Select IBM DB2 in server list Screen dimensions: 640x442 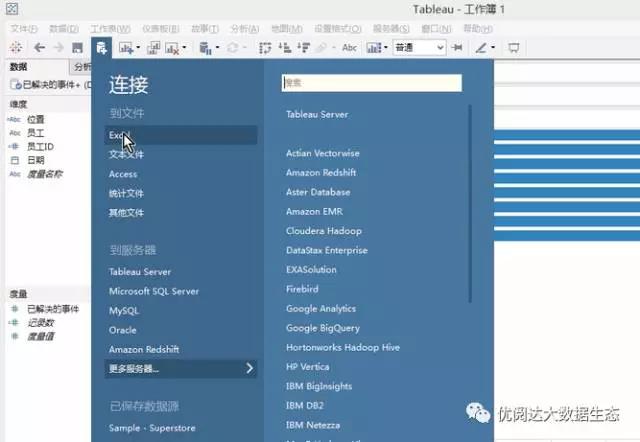pyautogui.click(x=304, y=405)
